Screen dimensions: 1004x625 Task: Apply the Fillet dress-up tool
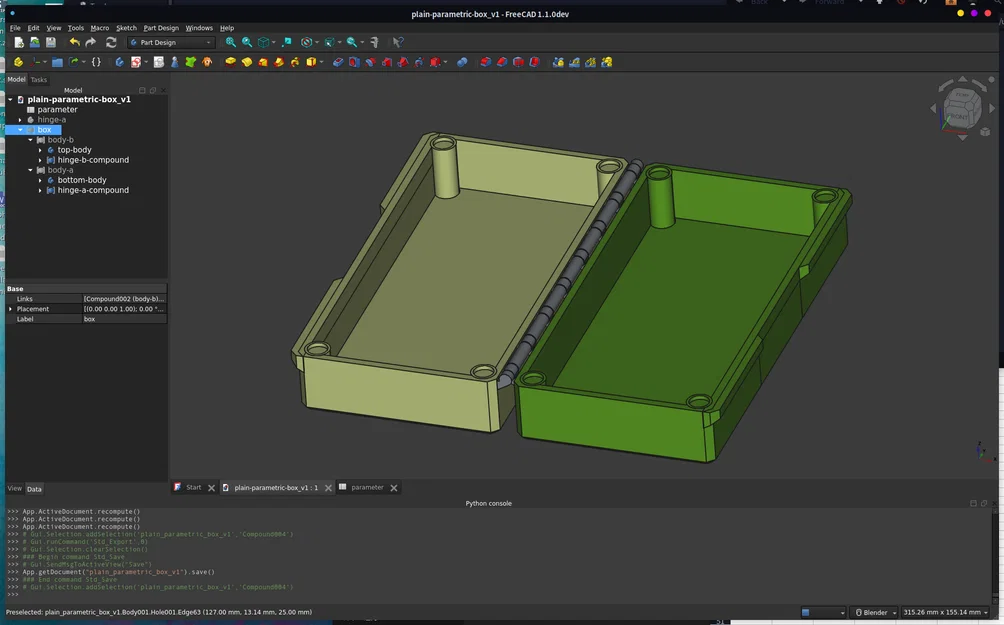(486, 62)
